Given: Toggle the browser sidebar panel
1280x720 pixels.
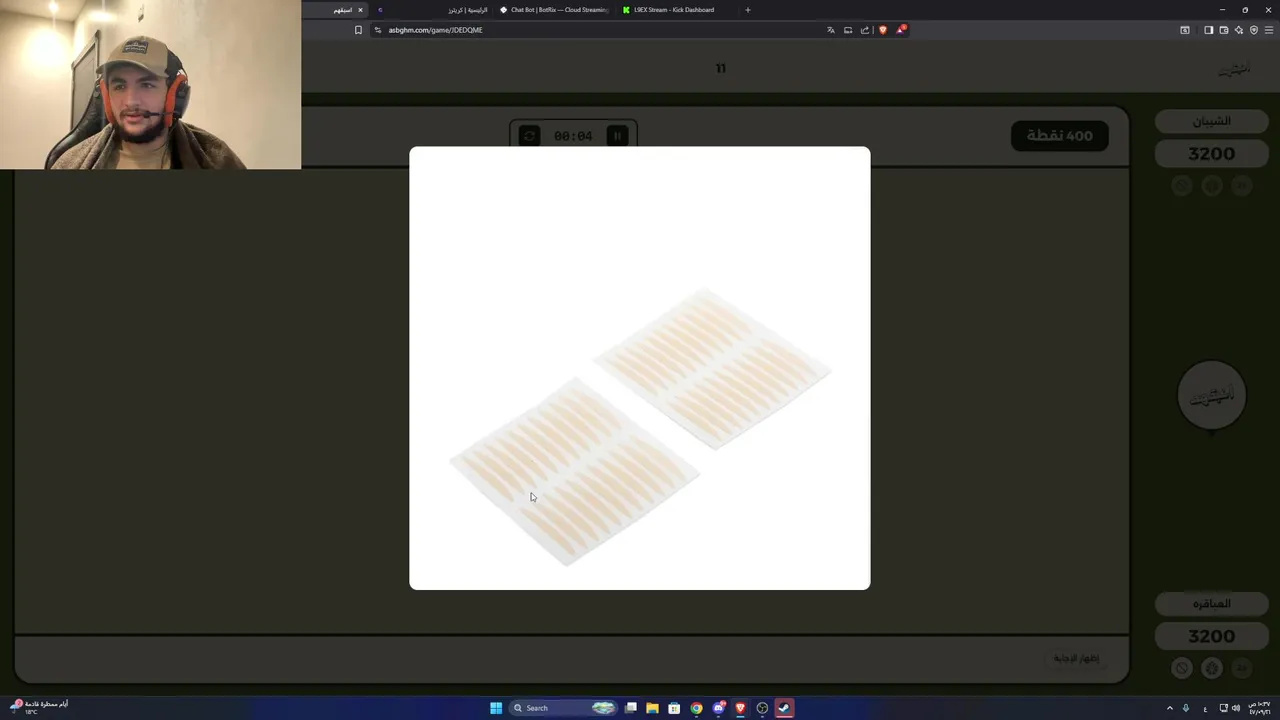Looking at the screenshot, I should pyautogui.click(x=1208, y=30).
